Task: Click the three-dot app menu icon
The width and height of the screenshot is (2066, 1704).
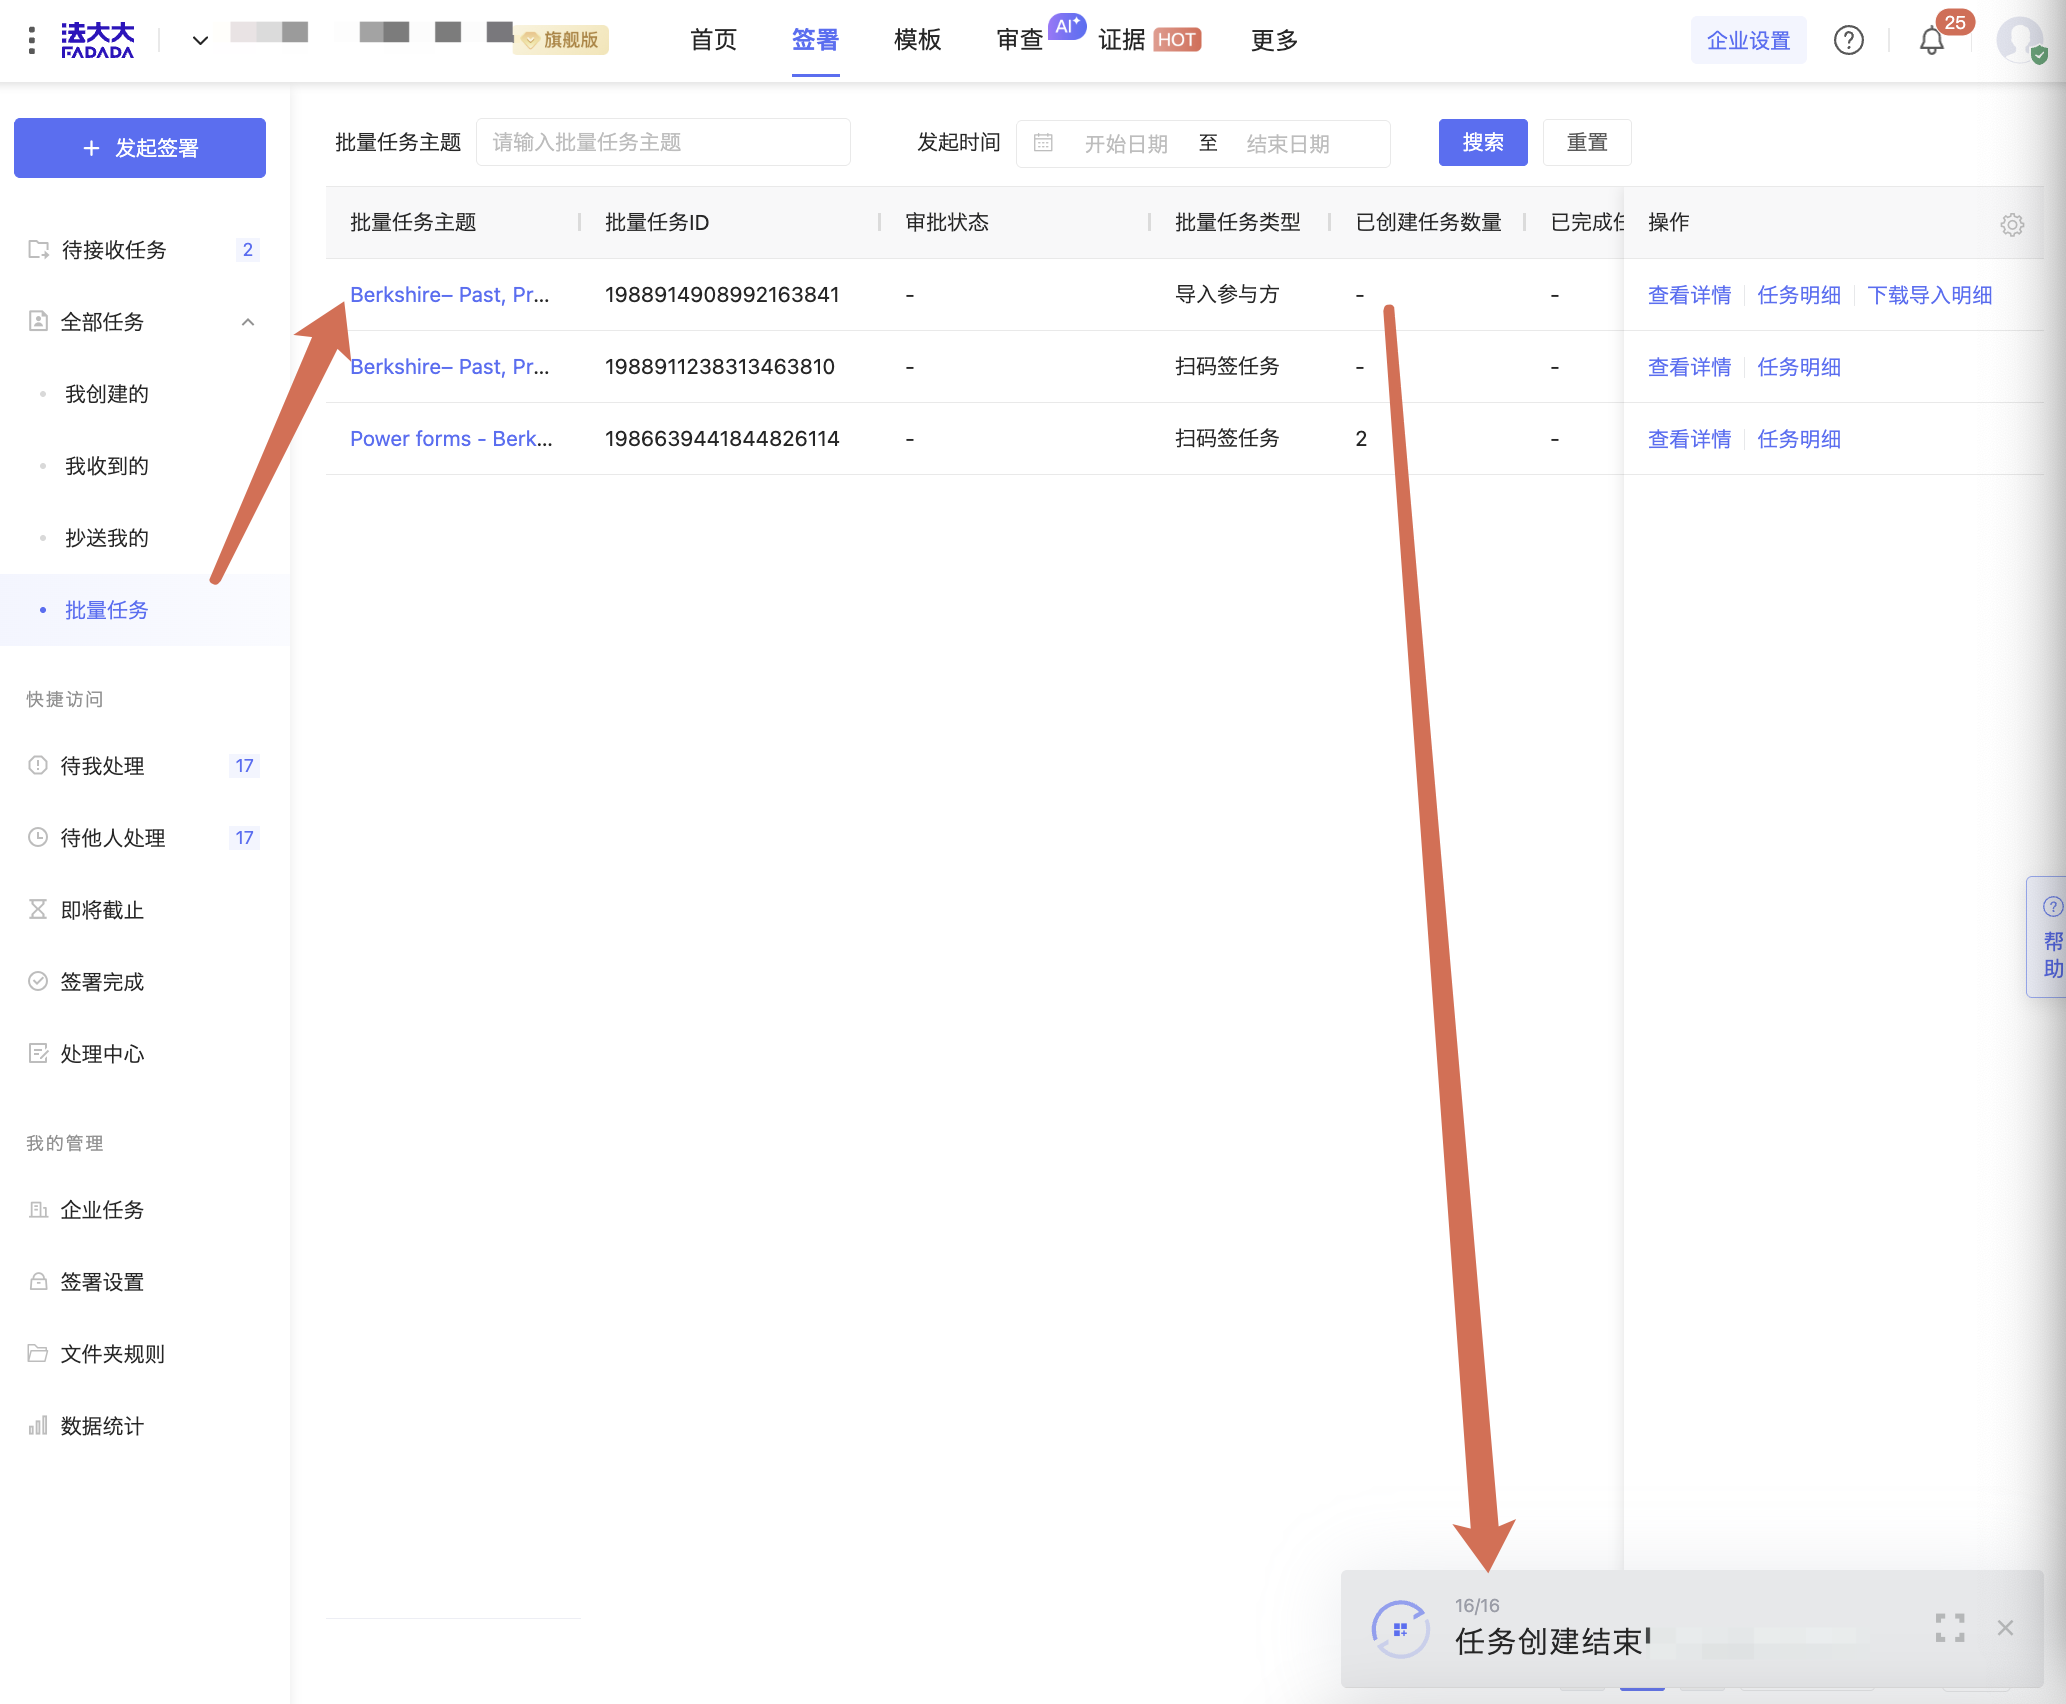Action: tap(32, 41)
